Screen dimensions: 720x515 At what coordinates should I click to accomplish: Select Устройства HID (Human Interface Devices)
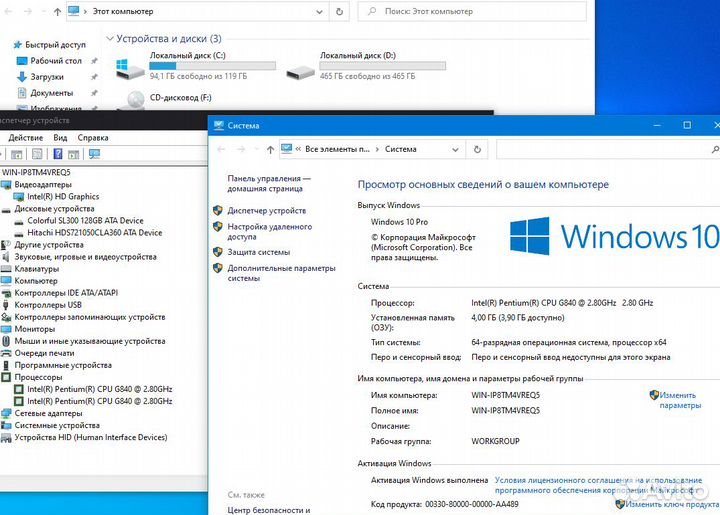91,437
